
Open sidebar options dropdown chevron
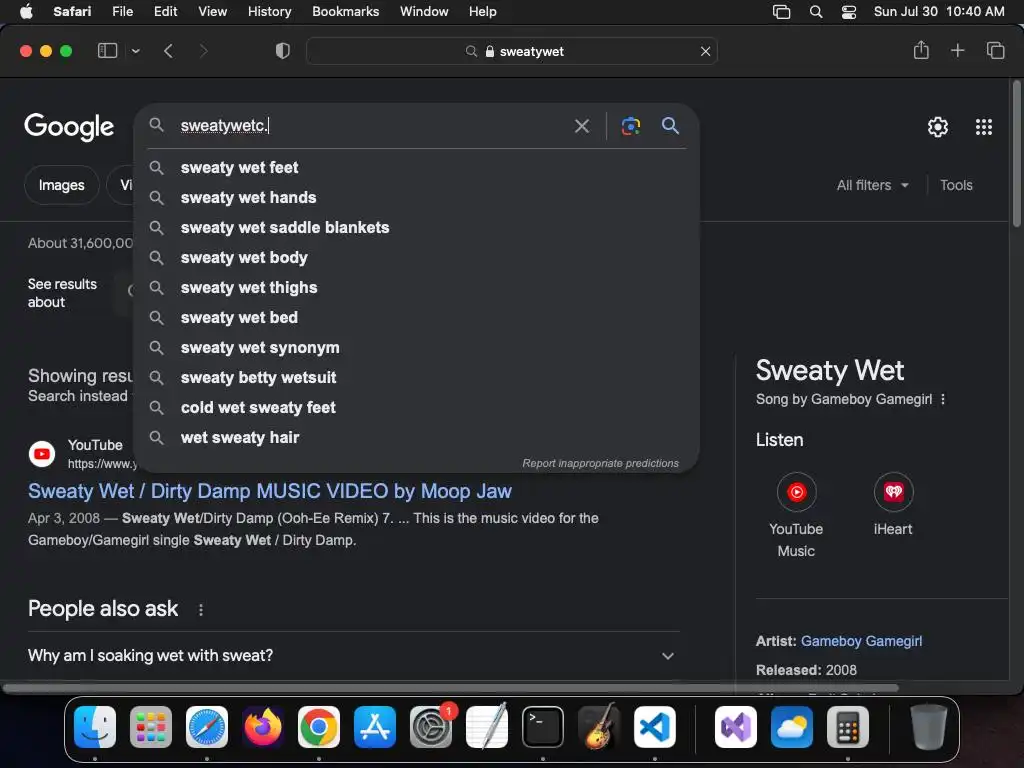[135, 51]
